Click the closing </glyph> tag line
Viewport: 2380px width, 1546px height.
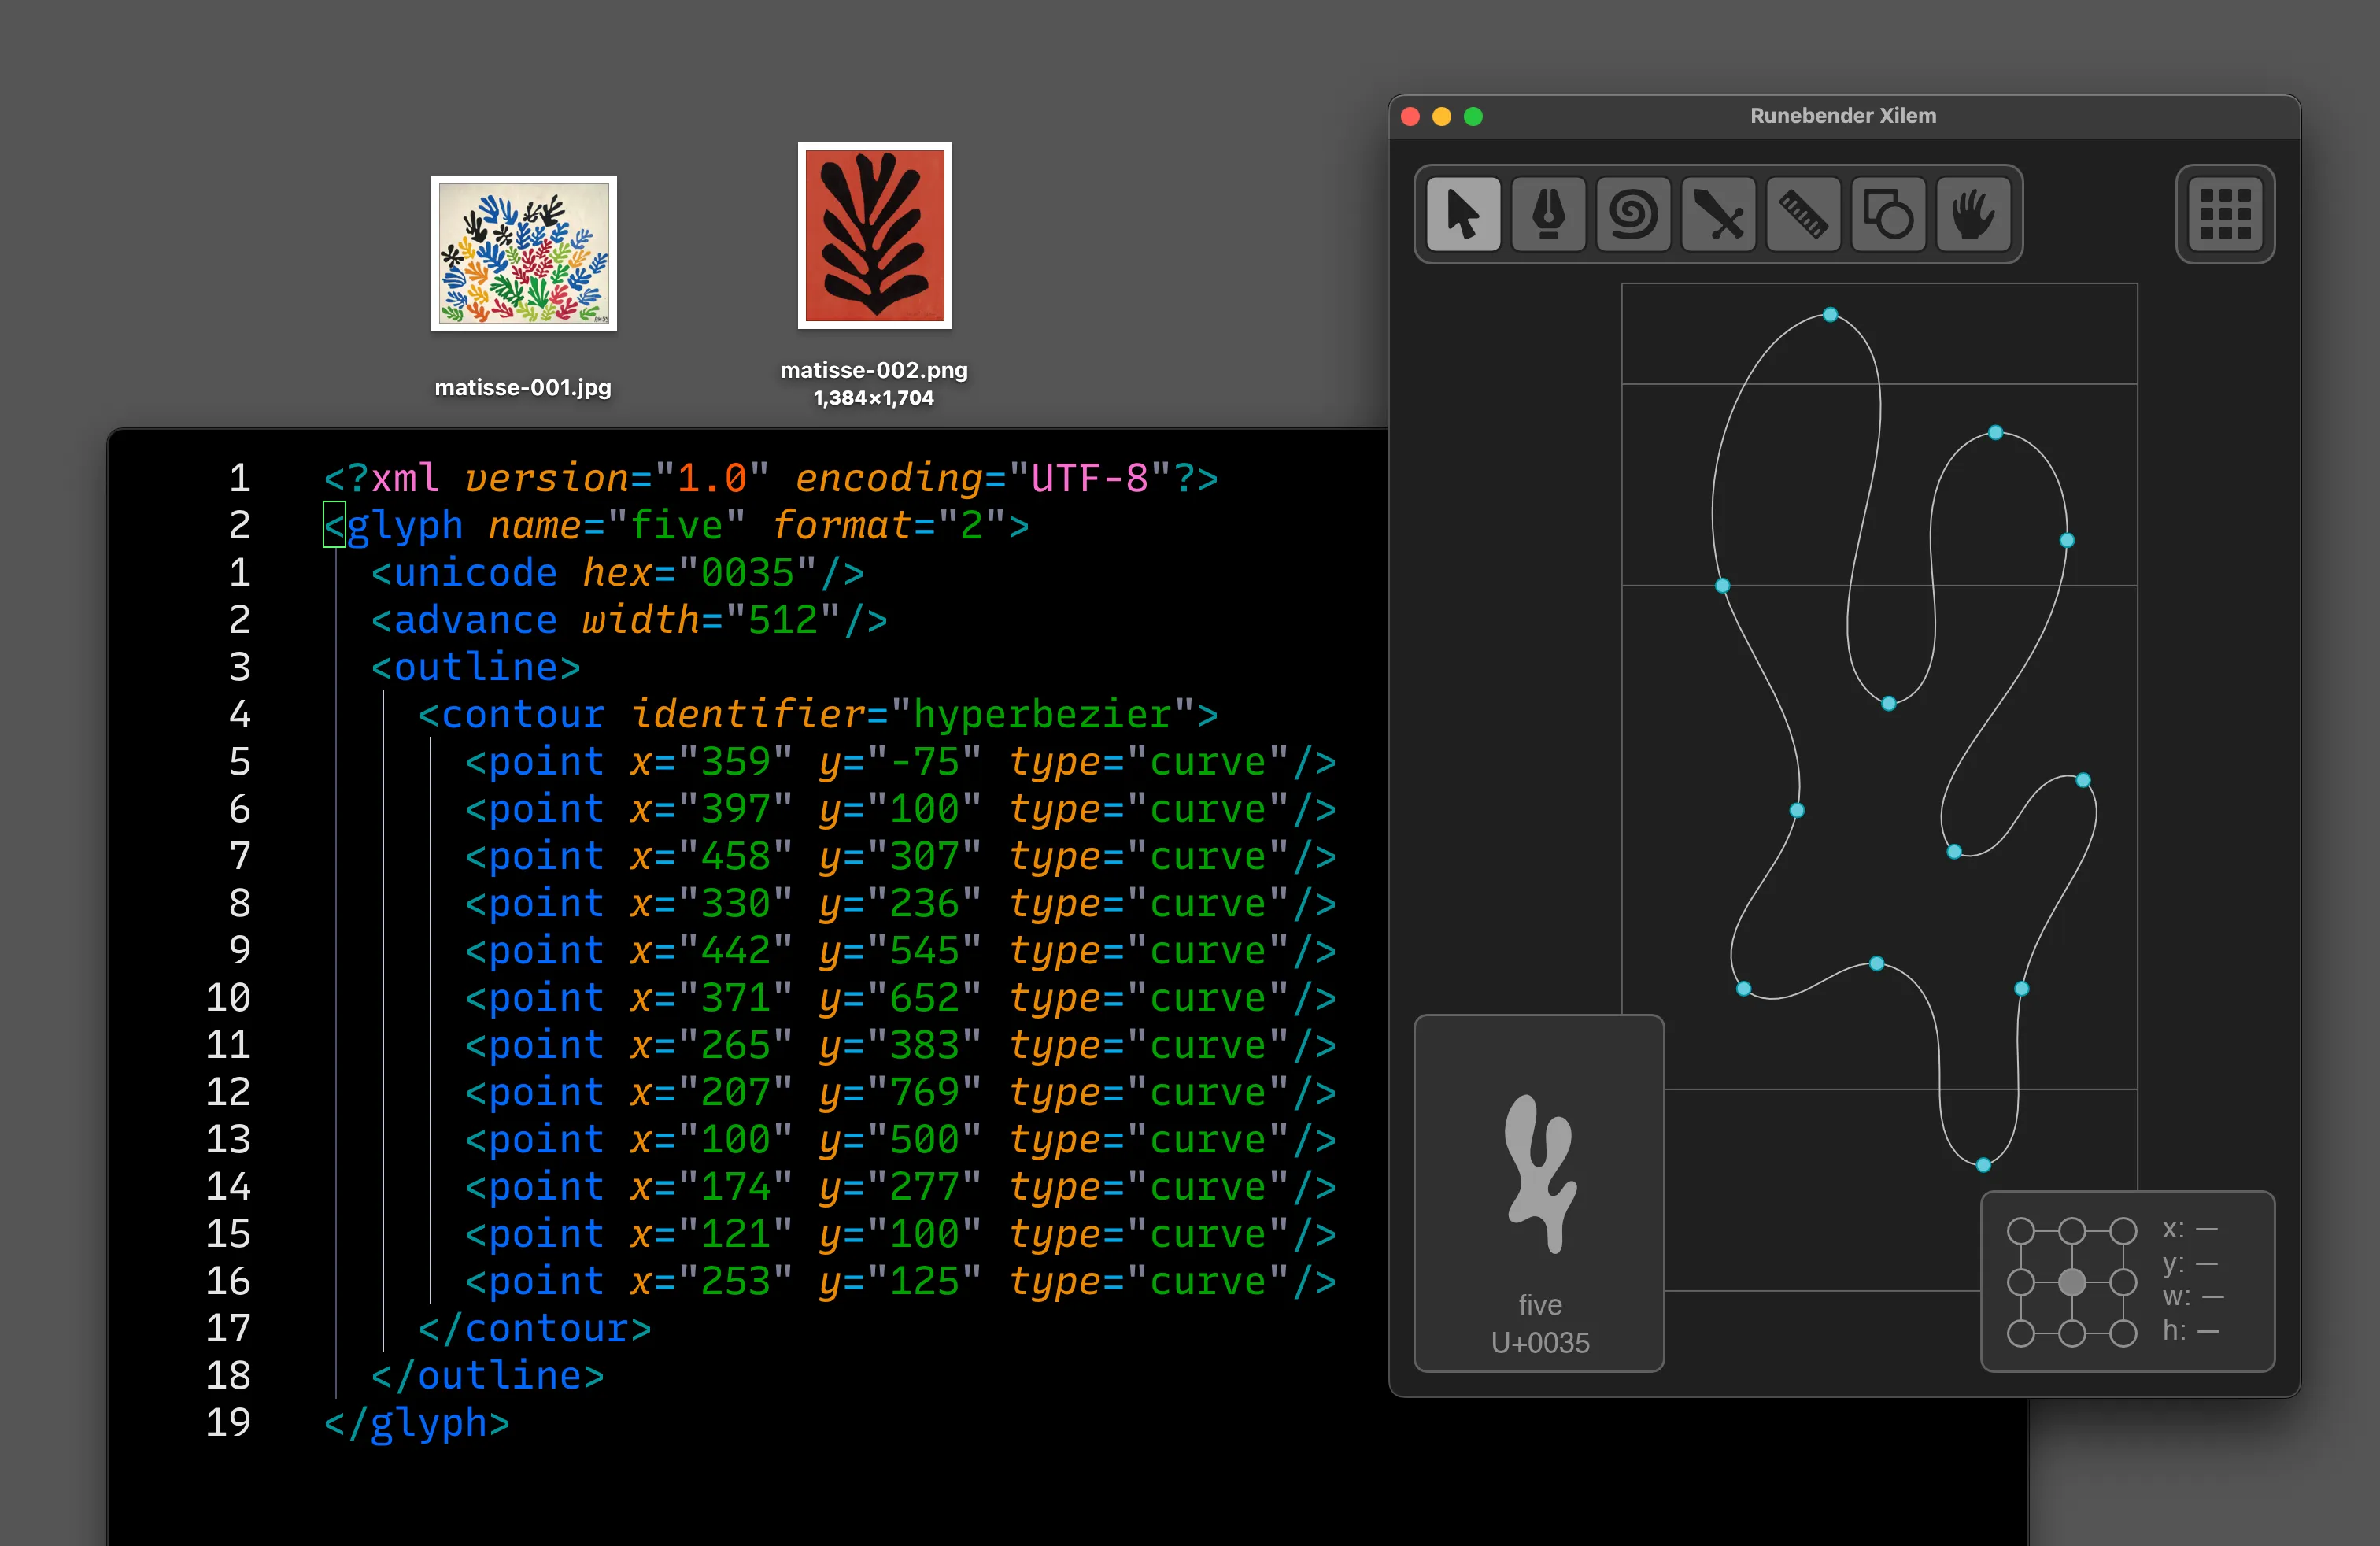[x=416, y=1423]
